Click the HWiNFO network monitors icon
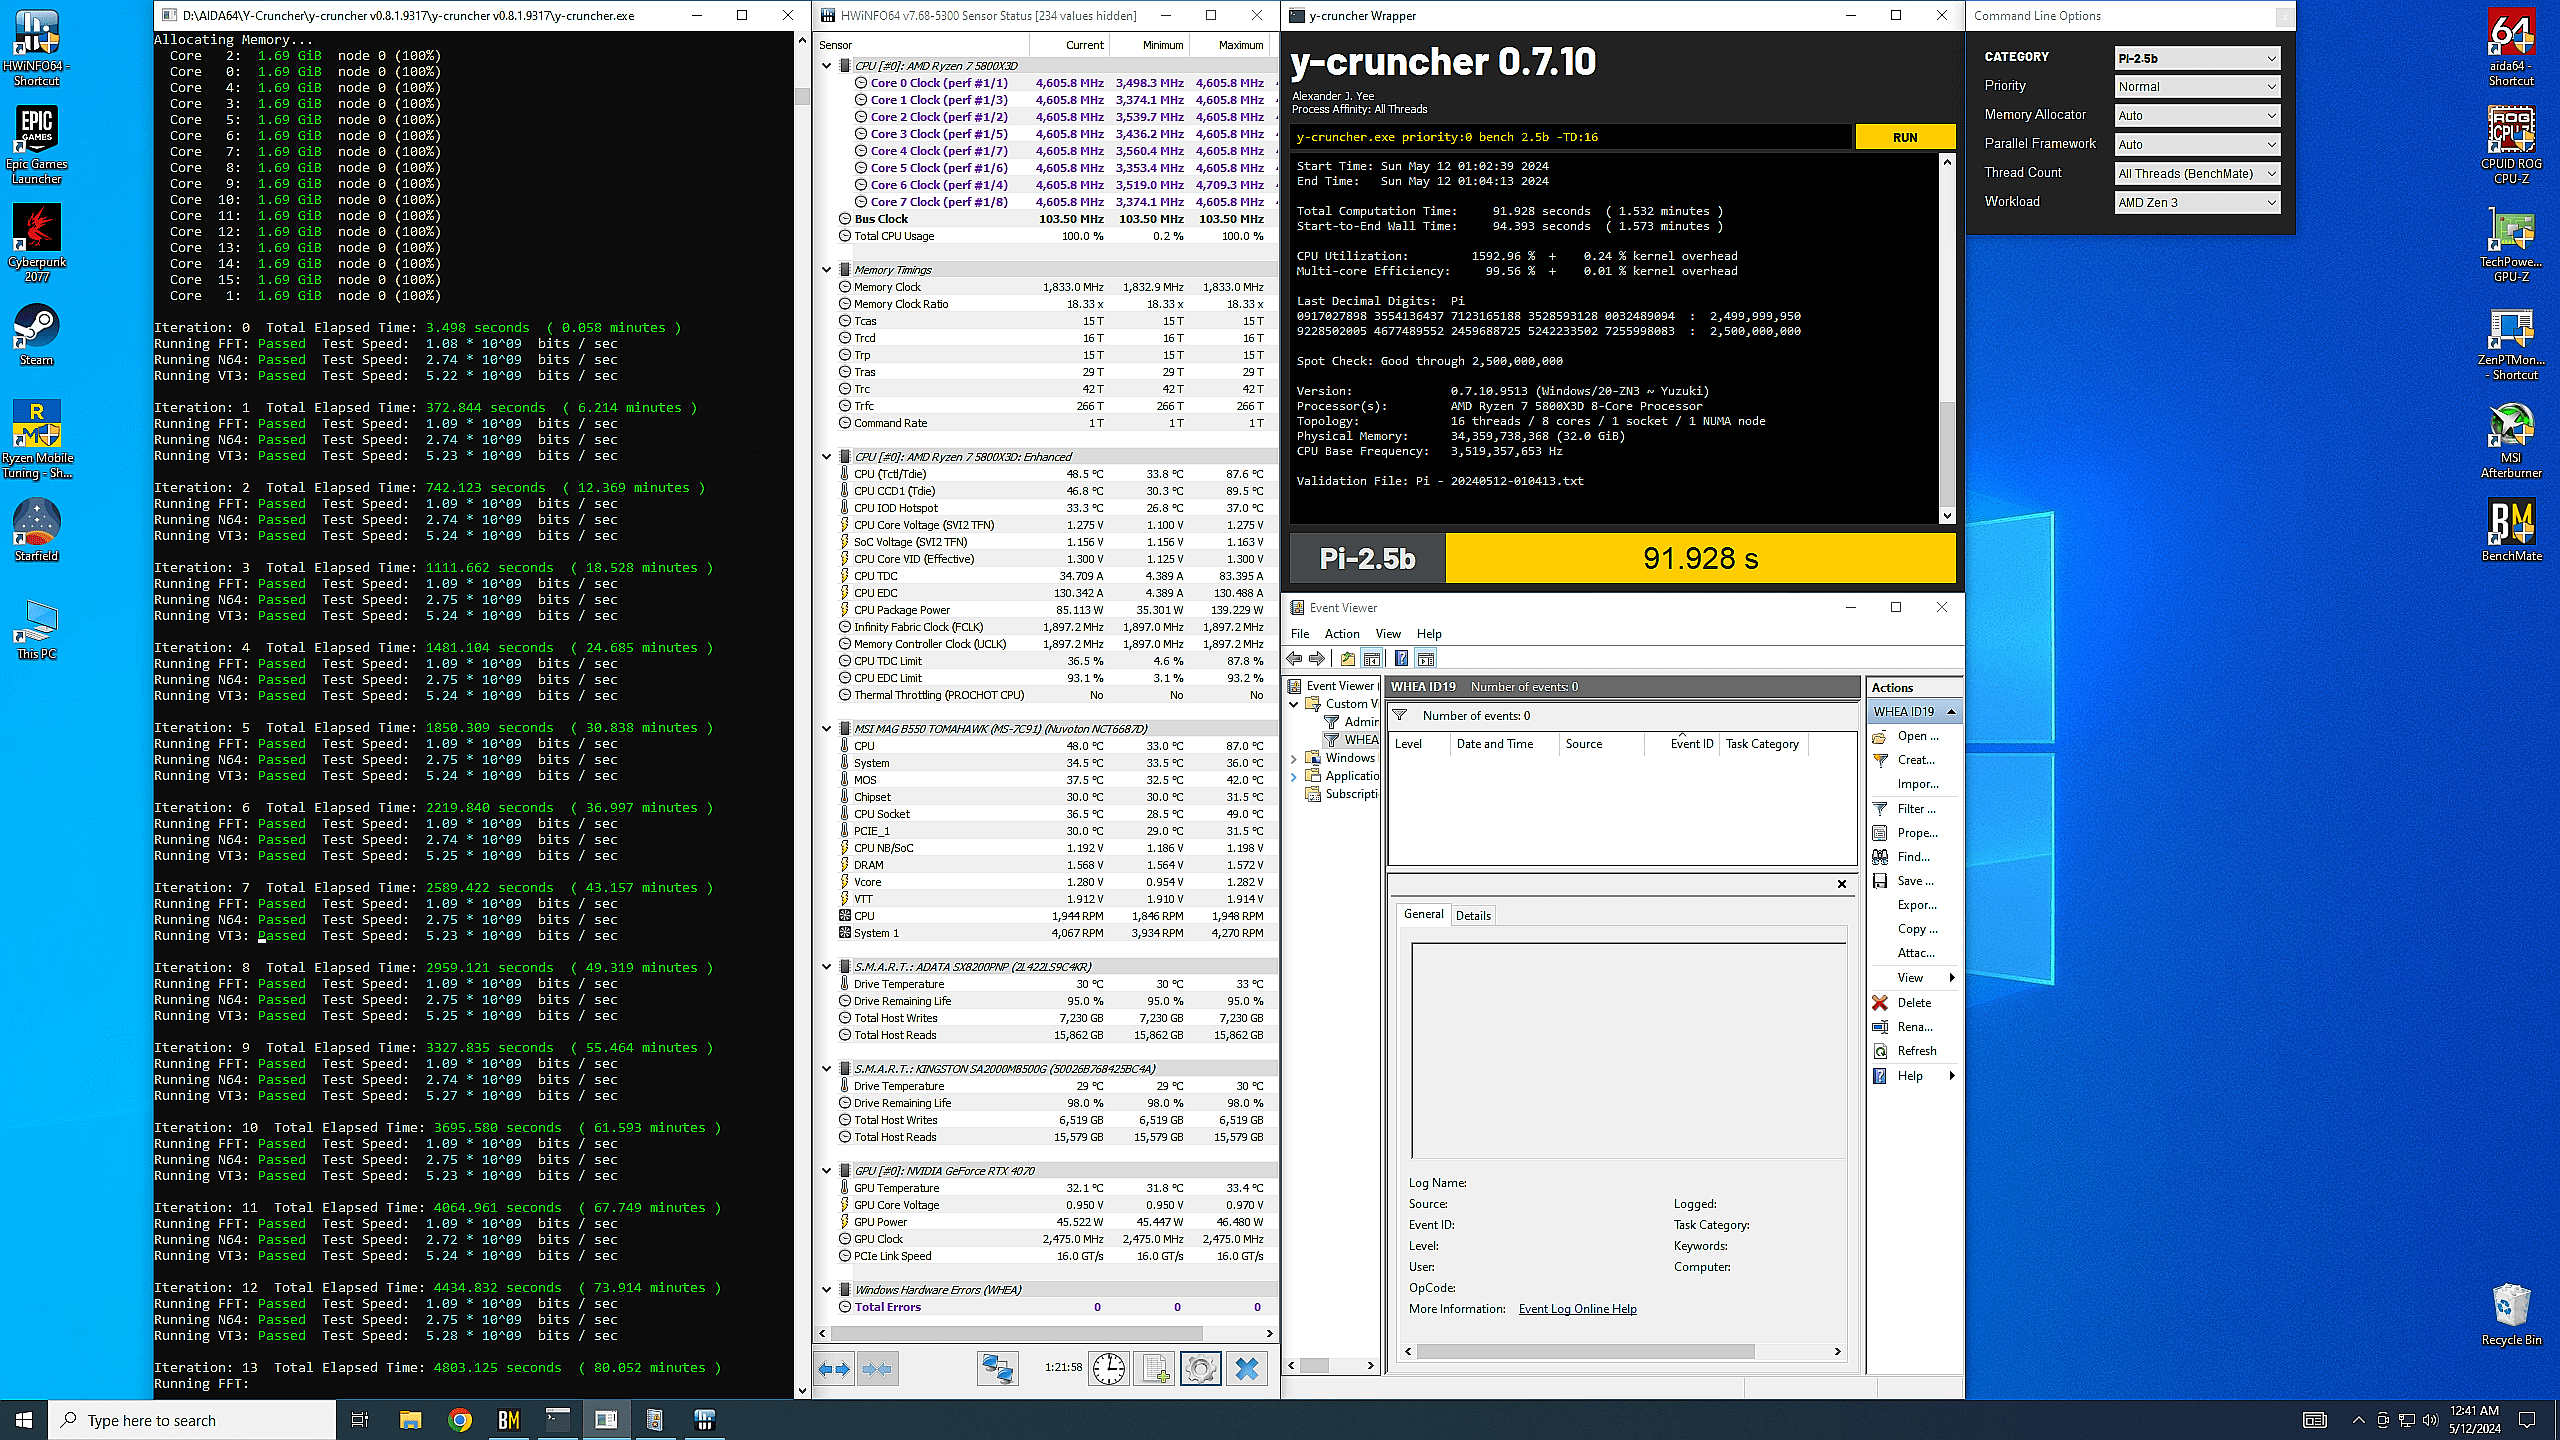 997,1368
